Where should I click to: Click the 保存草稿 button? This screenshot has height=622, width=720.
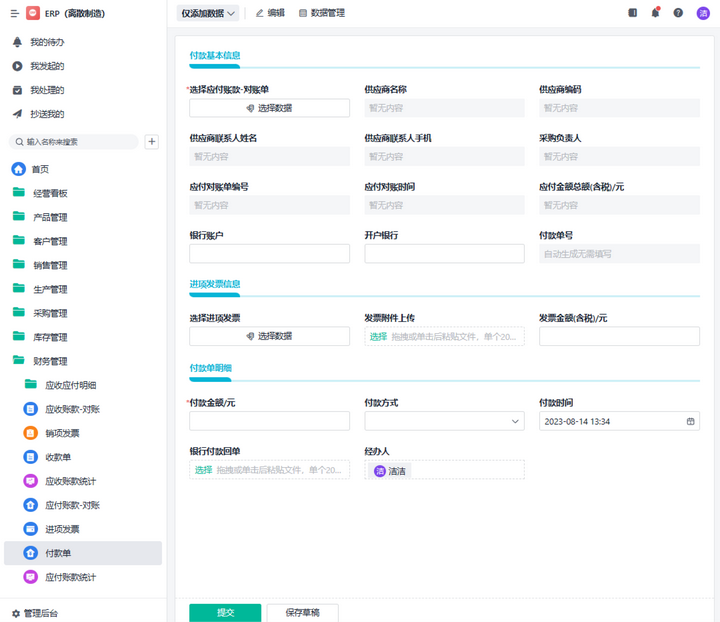pyautogui.click(x=302, y=612)
